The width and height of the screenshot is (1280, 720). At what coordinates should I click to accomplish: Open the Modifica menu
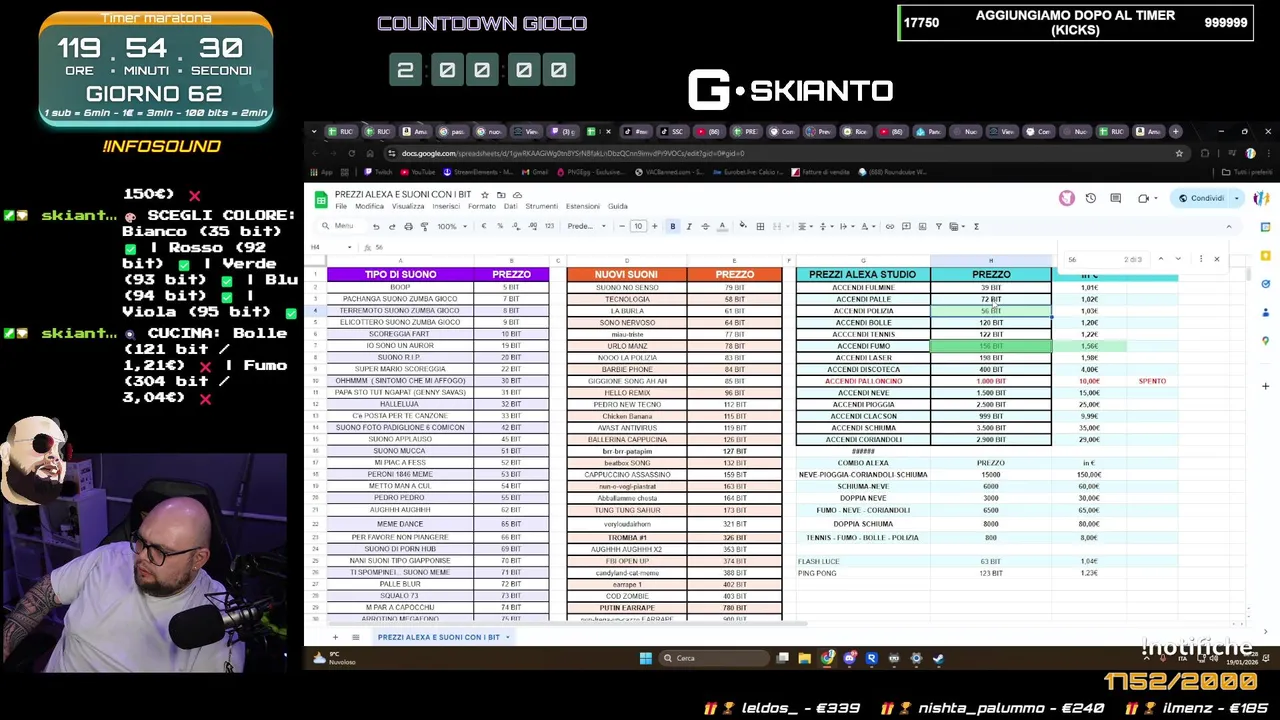pos(369,207)
